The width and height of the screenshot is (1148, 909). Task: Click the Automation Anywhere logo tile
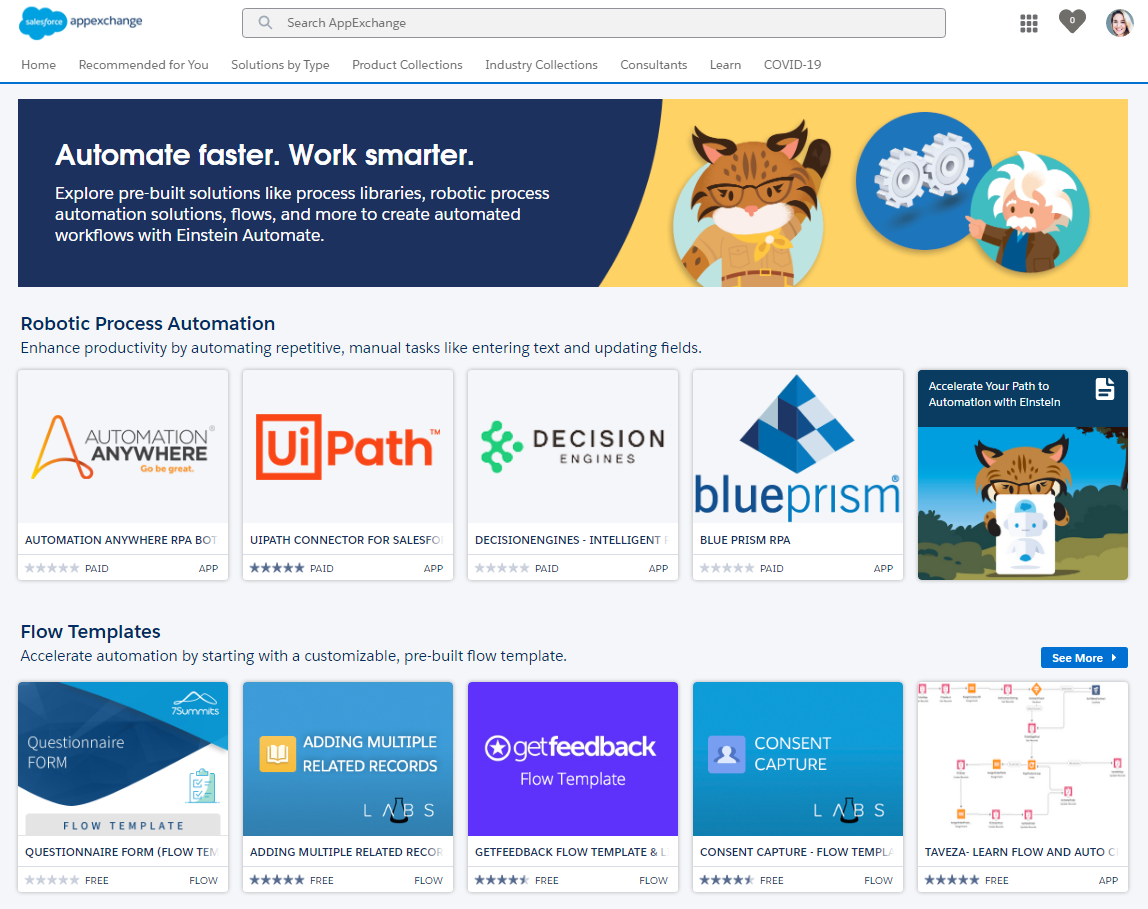[123, 446]
